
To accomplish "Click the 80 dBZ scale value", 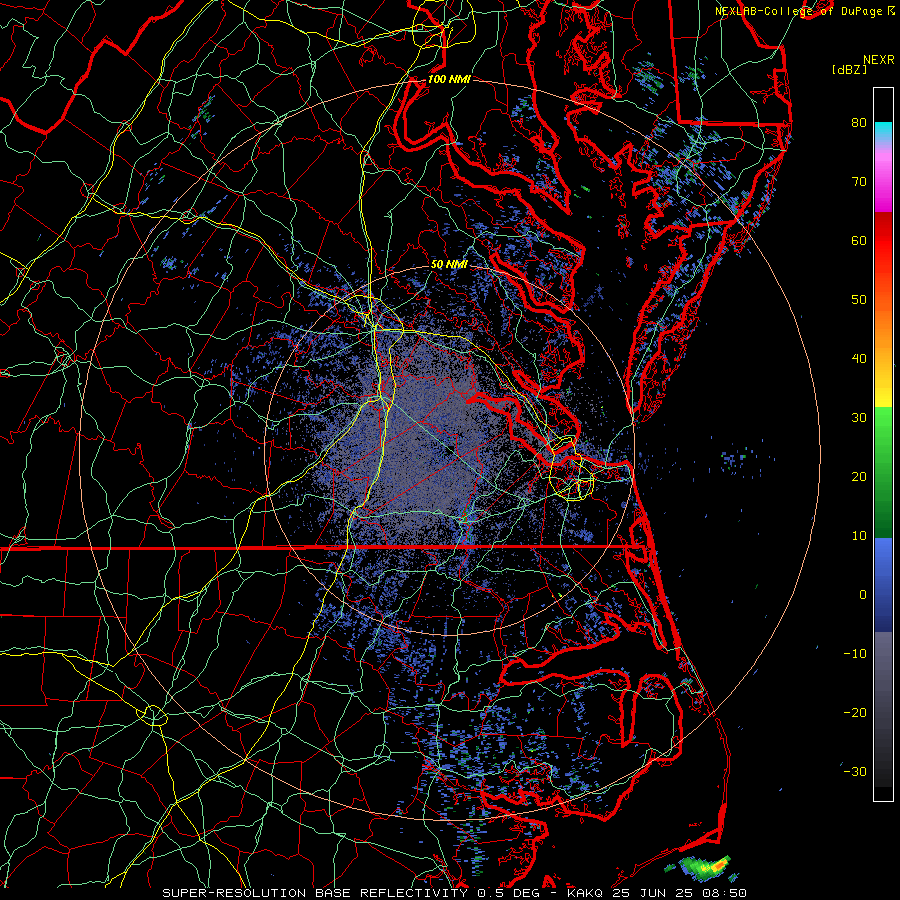I will pos(859,122).
